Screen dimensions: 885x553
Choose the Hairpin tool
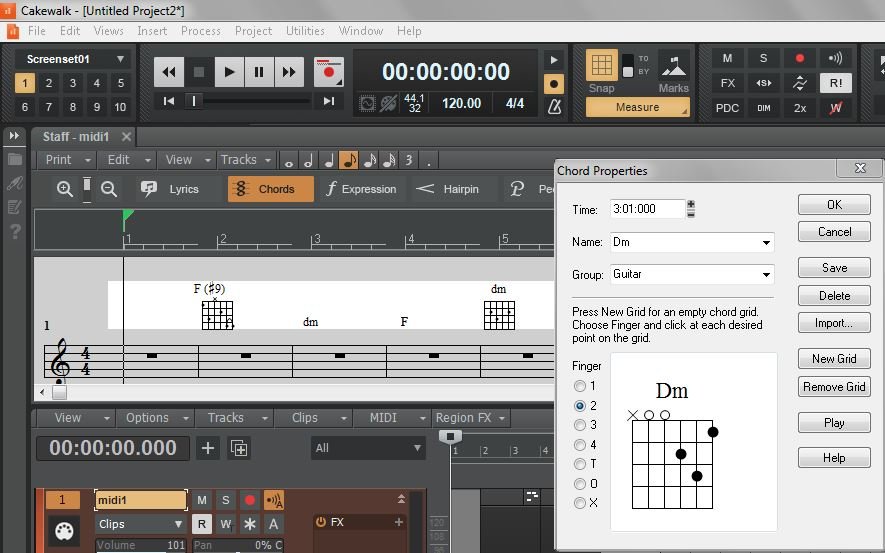447,189
